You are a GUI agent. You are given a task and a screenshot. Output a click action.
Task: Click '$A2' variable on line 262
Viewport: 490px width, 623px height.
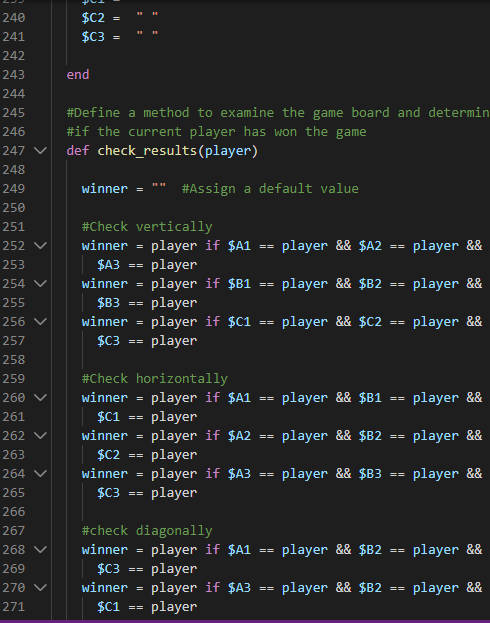coord(239,435)
